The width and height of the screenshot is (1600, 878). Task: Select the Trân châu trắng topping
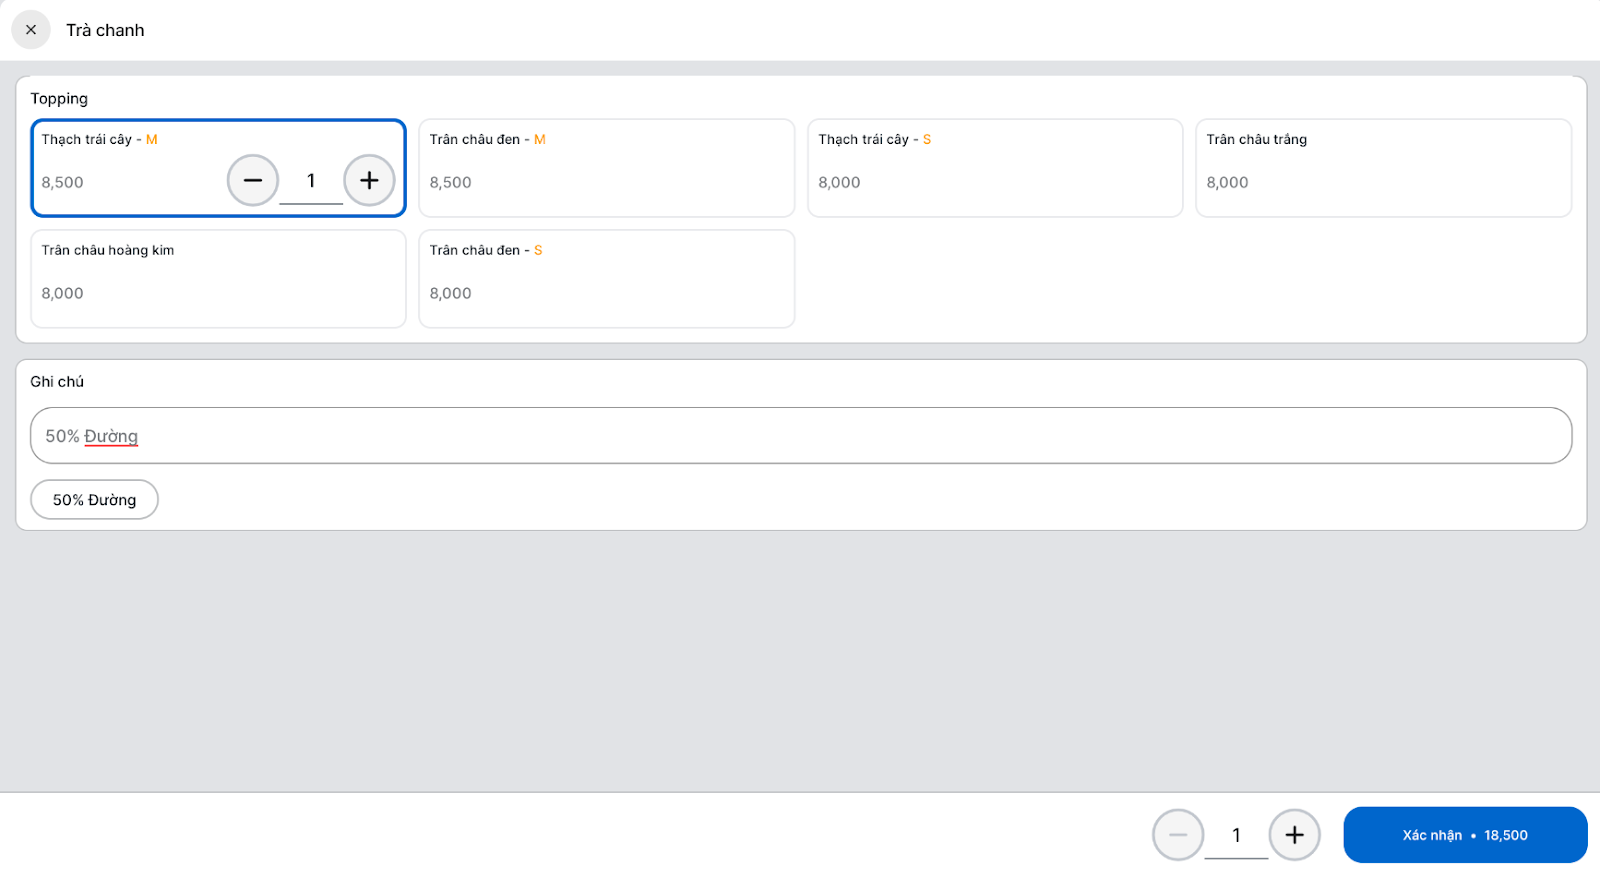point(1383,167)
